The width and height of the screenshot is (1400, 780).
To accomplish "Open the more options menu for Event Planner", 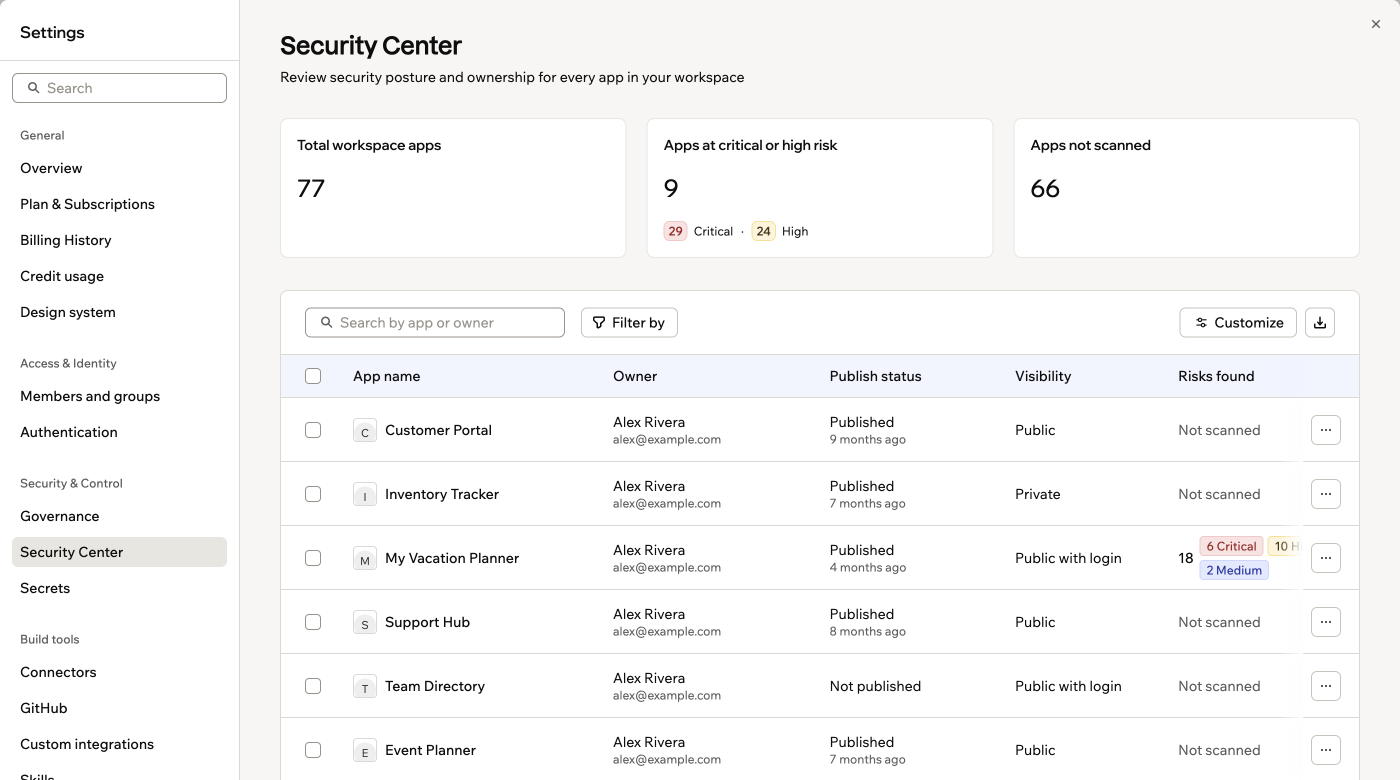I will pyautogui.click(x=1326, y=750).
